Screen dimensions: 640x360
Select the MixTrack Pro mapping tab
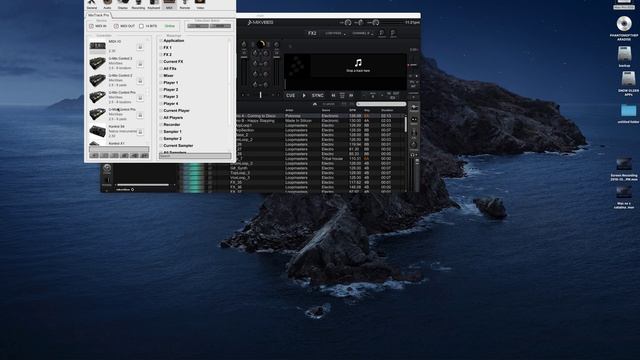98,15
